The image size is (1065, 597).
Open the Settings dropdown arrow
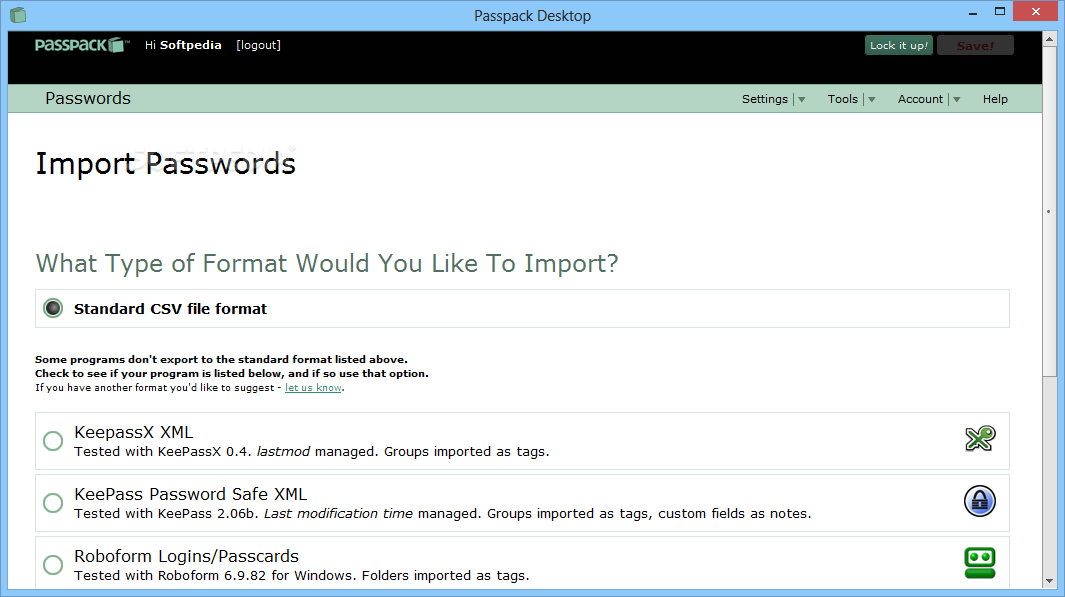tap(801, 100)
